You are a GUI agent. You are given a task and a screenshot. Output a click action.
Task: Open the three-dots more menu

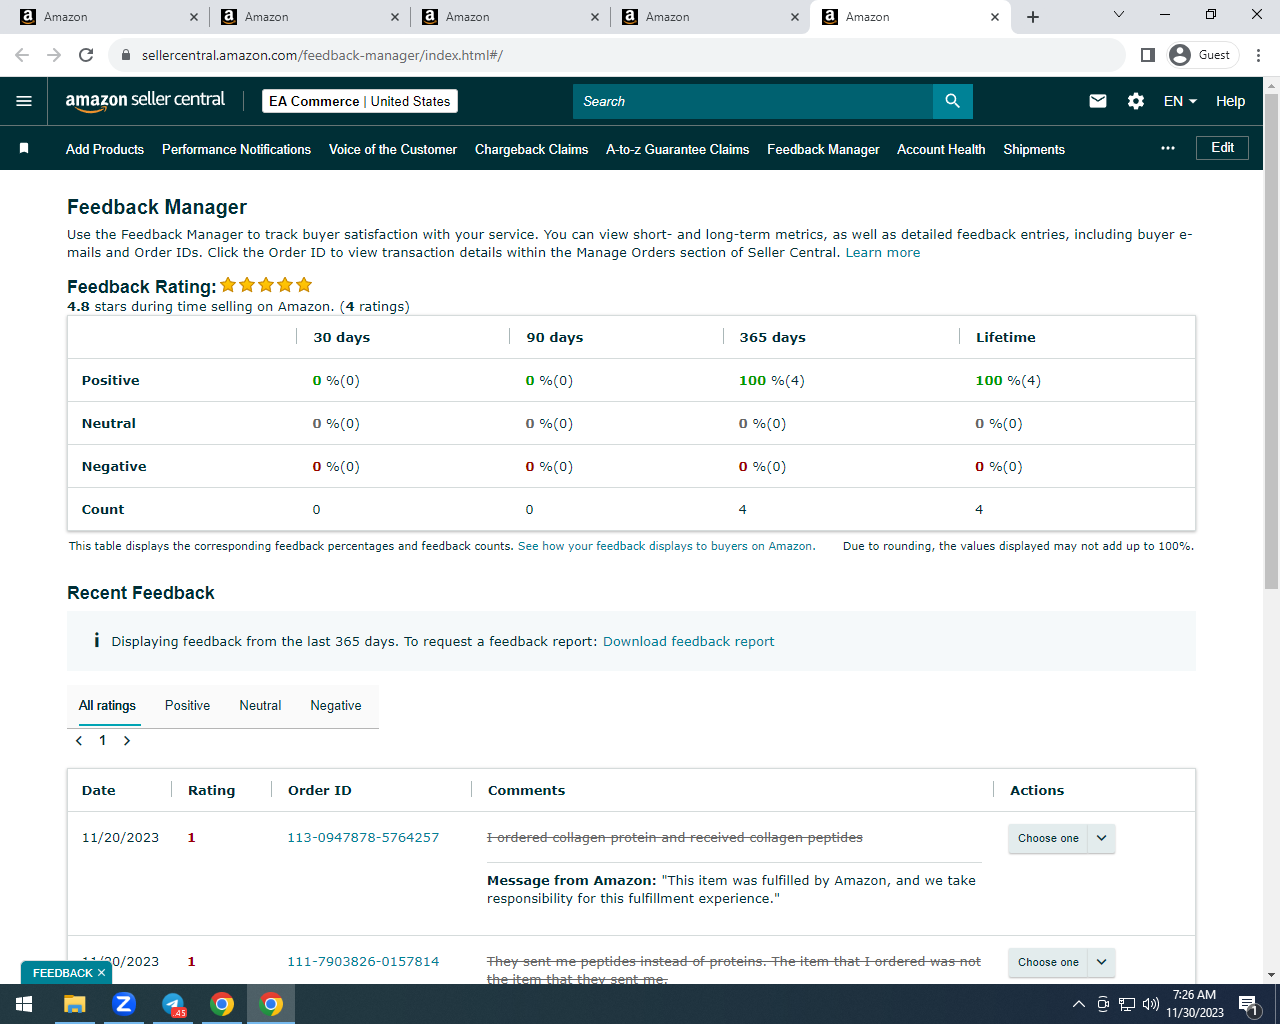pyautogui.click(x=1168, y=148)
